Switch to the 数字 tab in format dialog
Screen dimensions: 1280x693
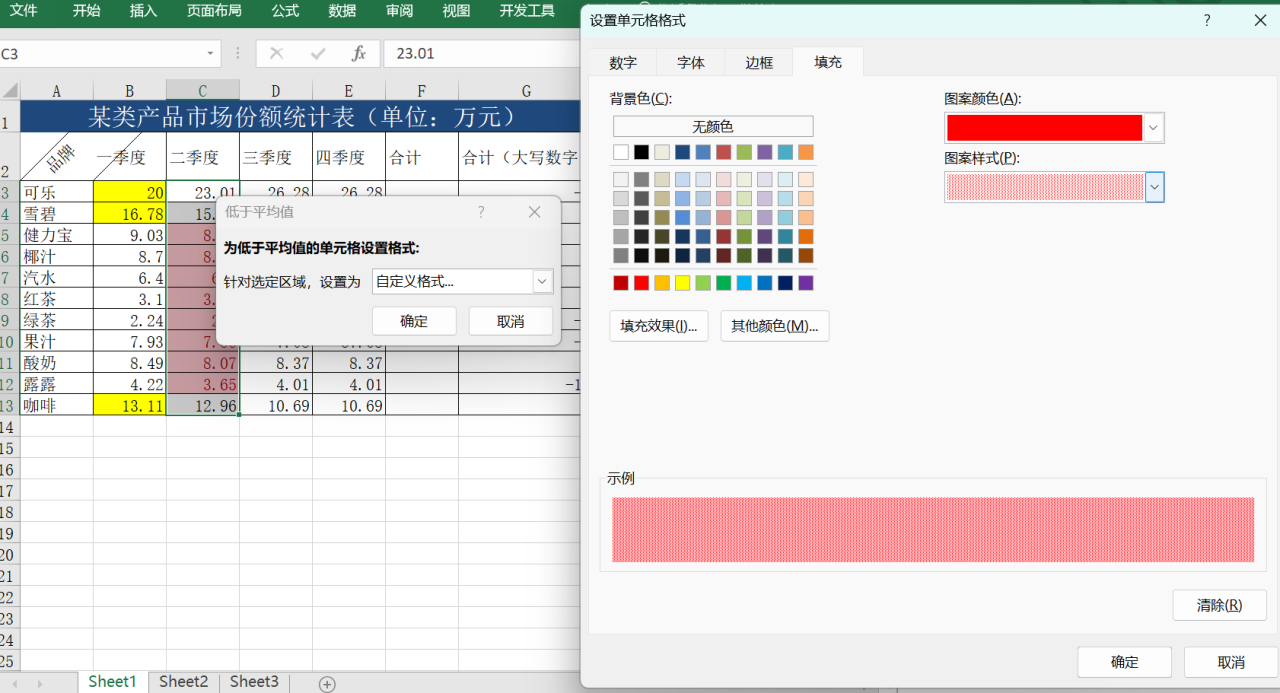623,62
